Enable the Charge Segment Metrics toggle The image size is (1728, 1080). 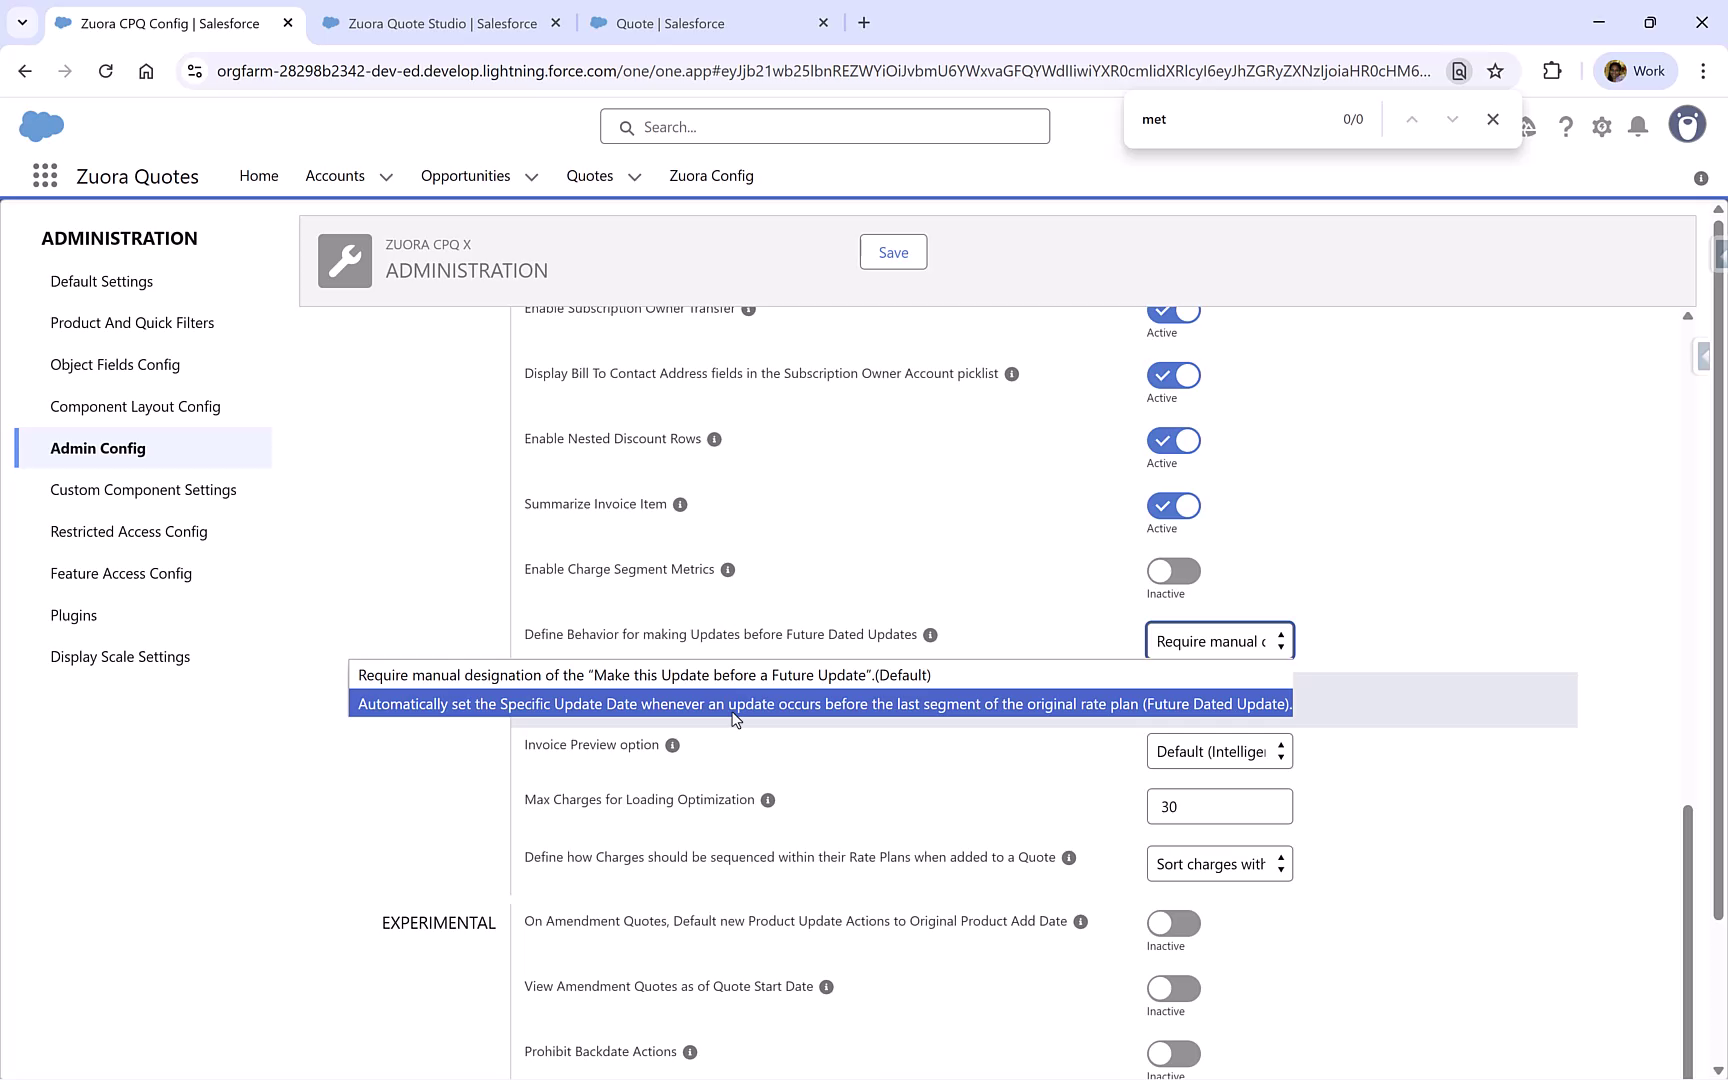[1172, 570]
